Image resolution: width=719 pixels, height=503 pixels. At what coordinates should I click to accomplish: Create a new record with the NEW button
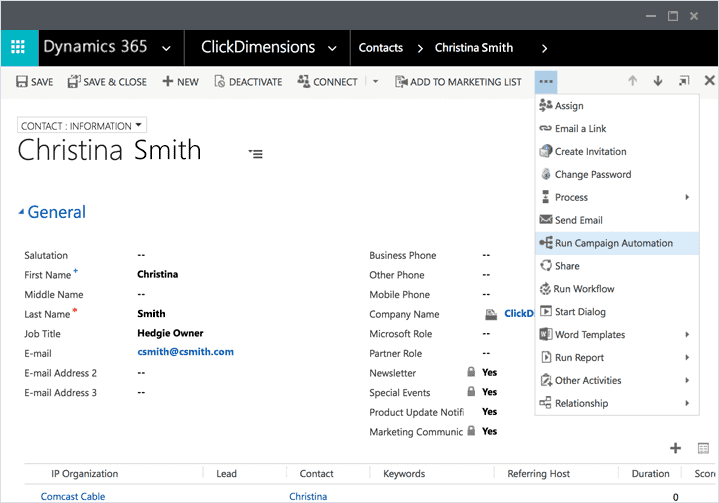tap(180, 82)
